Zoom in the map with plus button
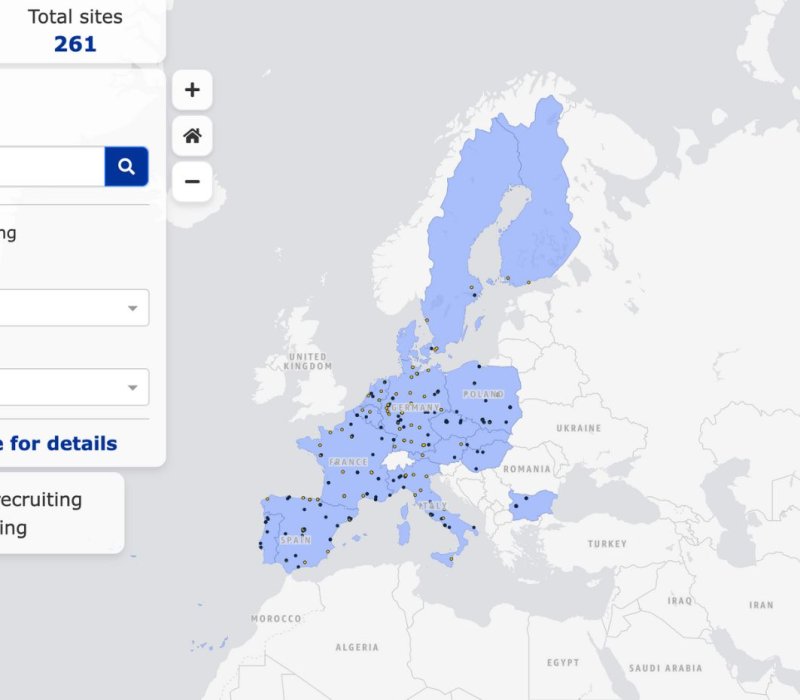The image size is (800, 700). click(192, 90)
